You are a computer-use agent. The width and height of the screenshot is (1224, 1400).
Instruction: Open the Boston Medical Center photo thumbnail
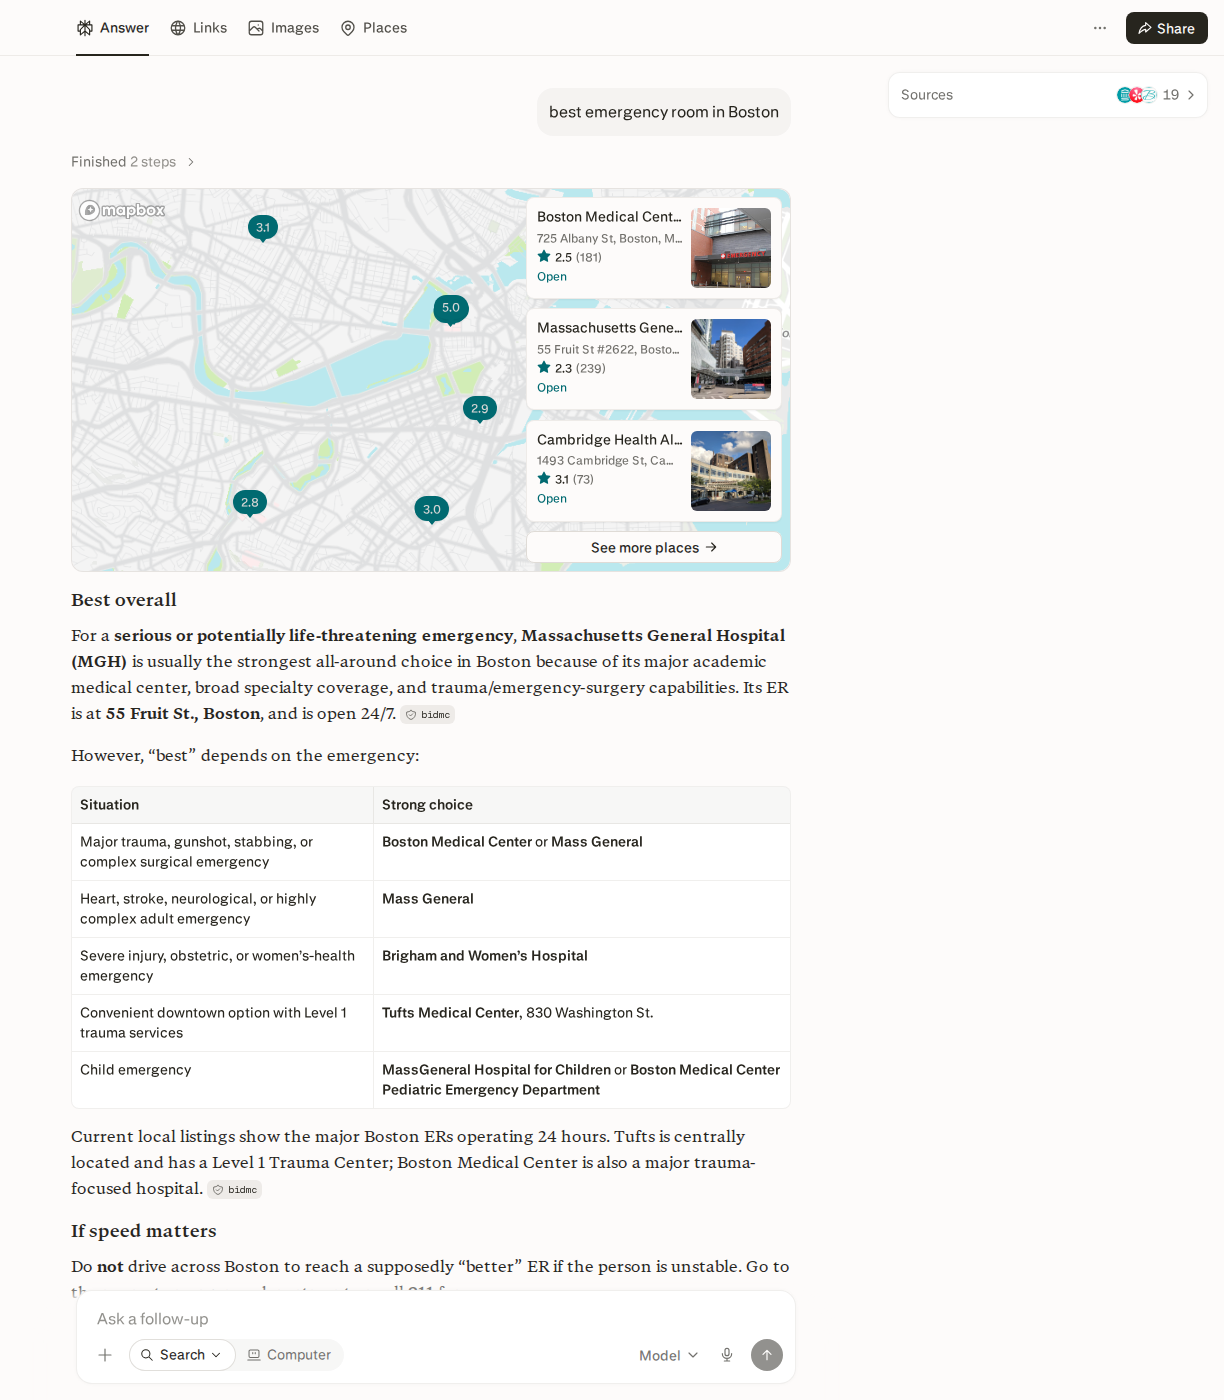[731, 248]
